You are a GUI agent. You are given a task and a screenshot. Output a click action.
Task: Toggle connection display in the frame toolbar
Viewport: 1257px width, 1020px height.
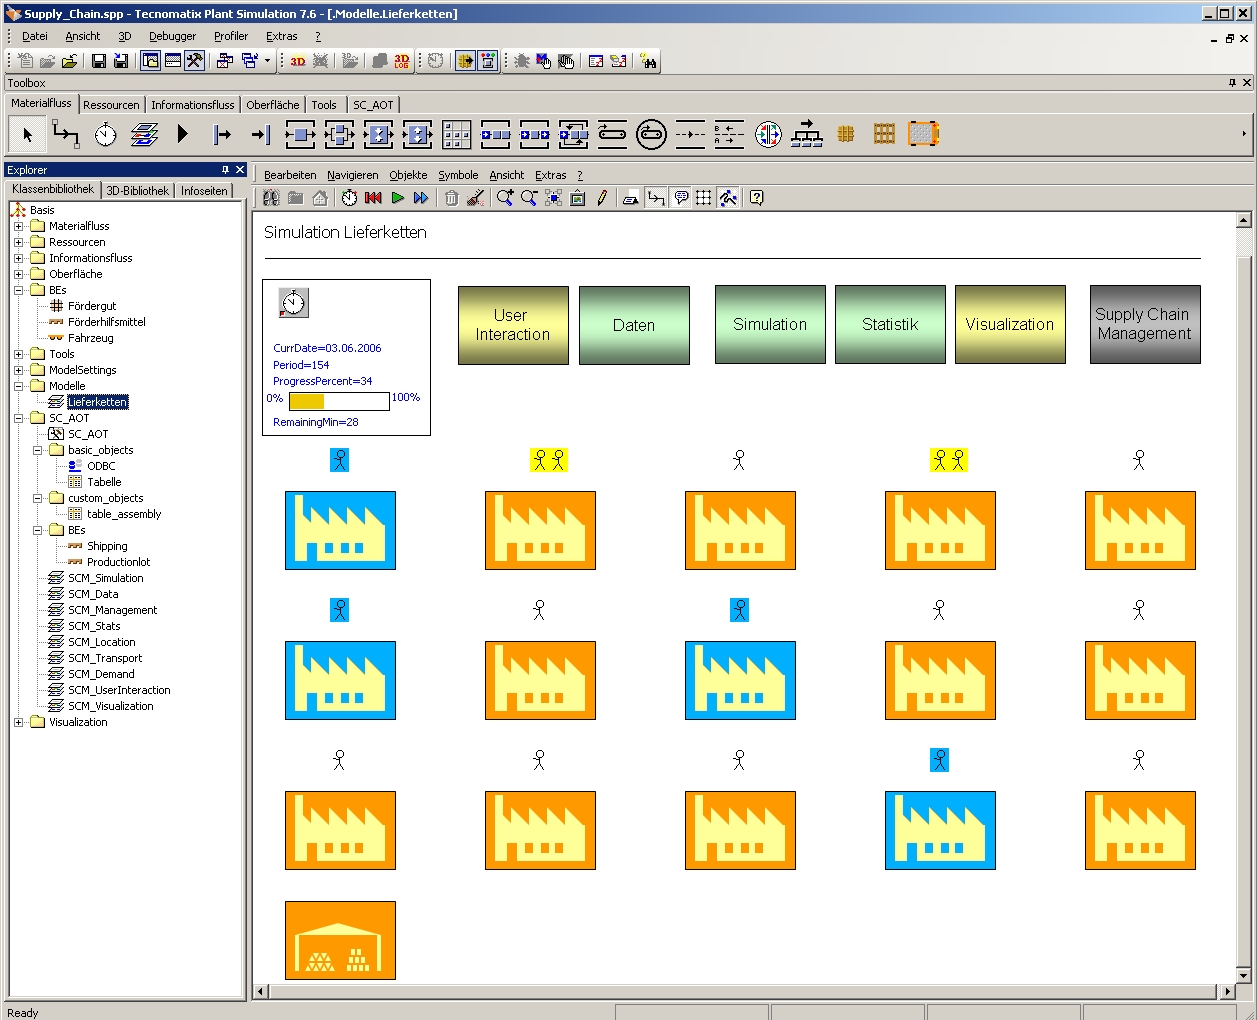click(655, 198)
